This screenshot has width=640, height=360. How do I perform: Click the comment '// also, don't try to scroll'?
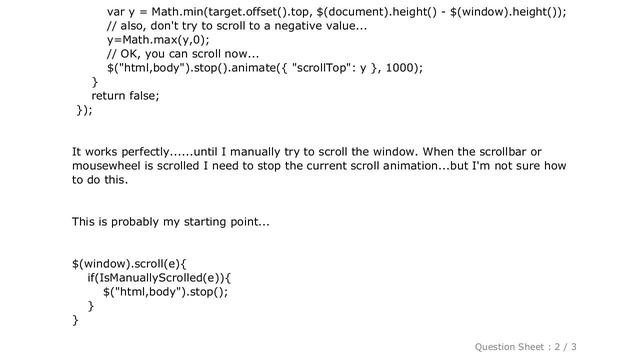click(237, 26)
